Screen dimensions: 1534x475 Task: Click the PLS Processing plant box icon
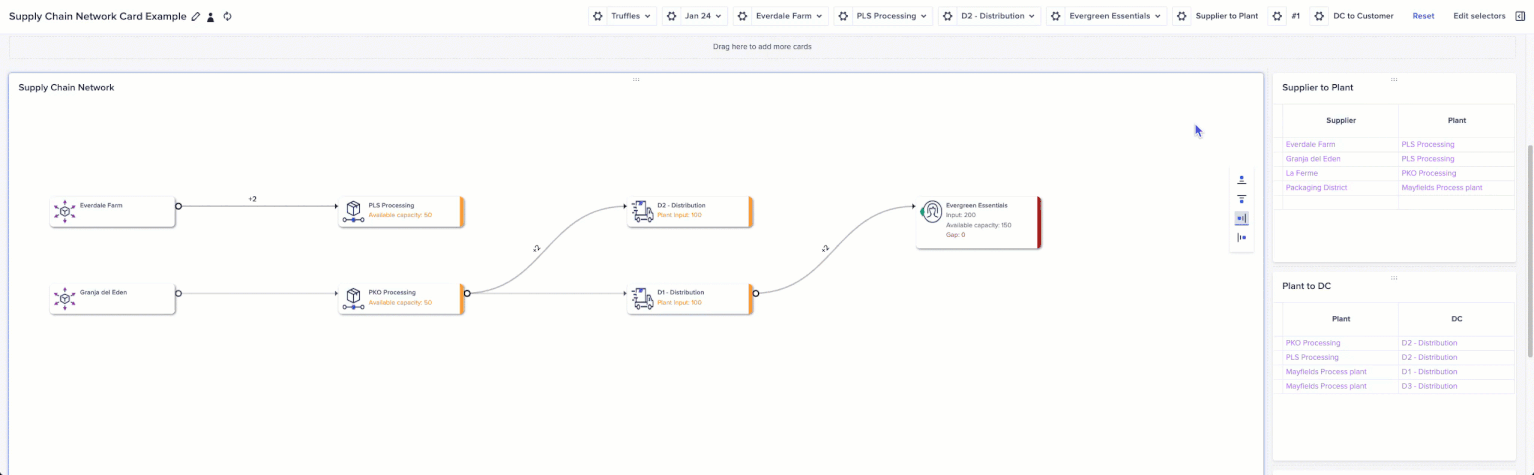(x=353, y=211)
